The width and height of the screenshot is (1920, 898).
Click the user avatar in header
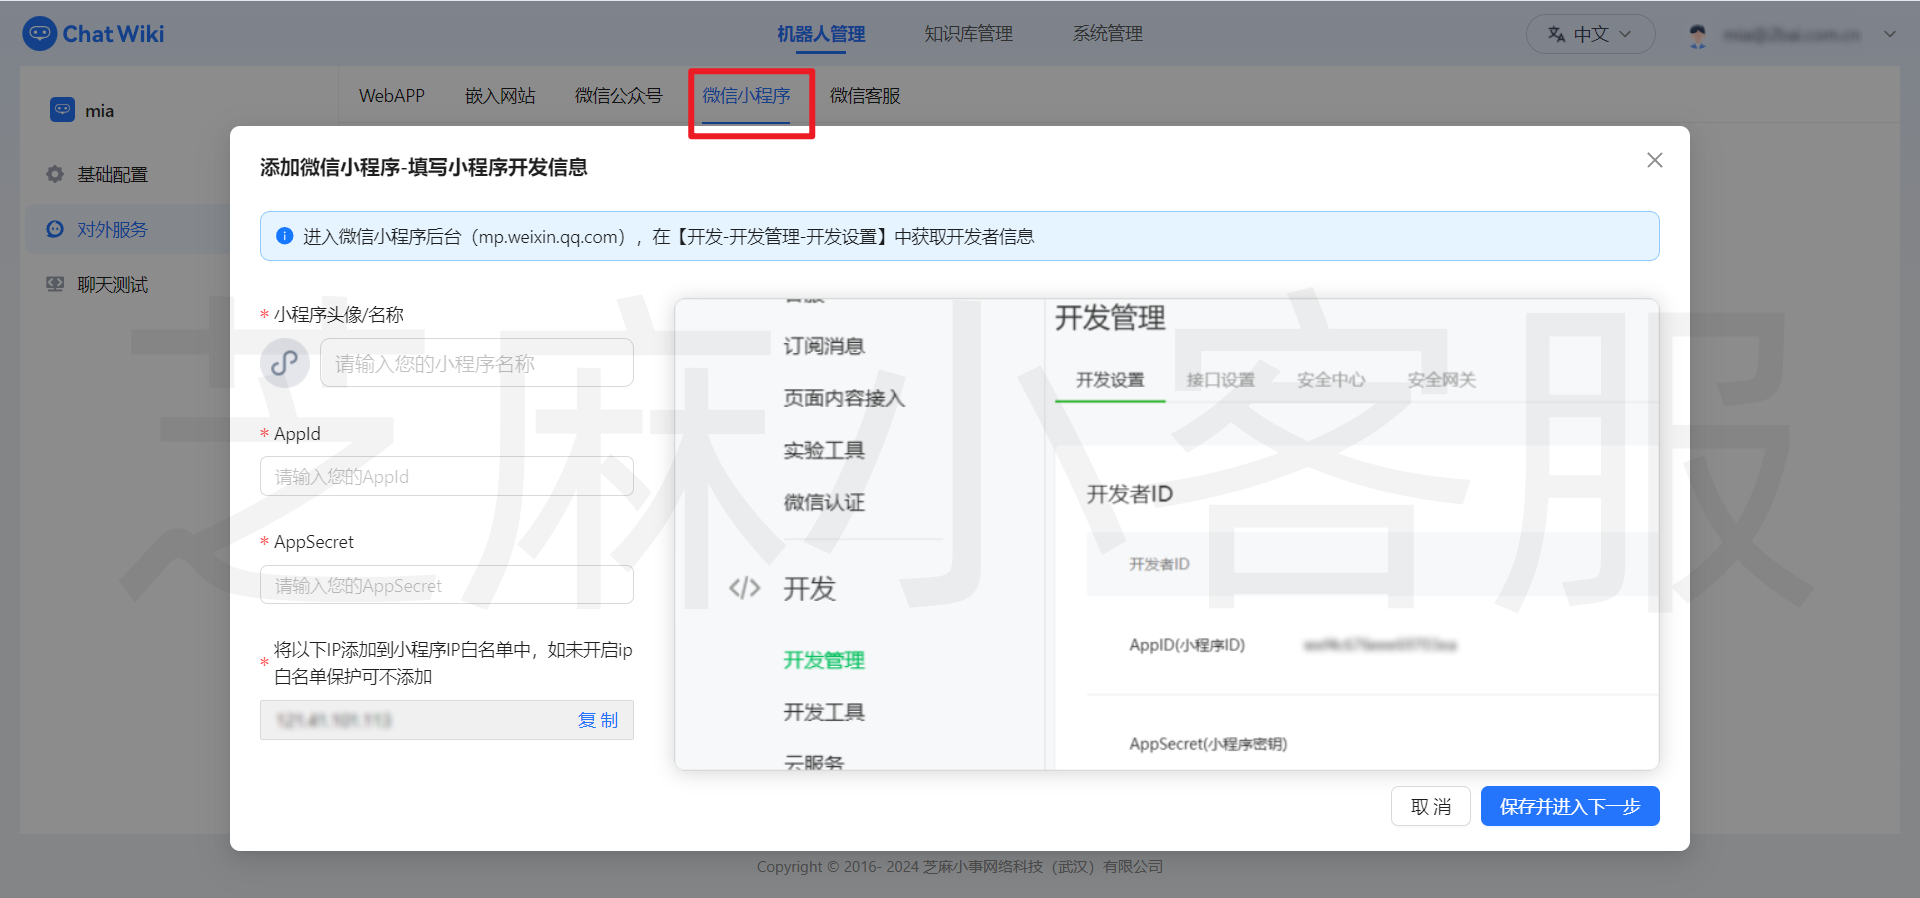1698,35
